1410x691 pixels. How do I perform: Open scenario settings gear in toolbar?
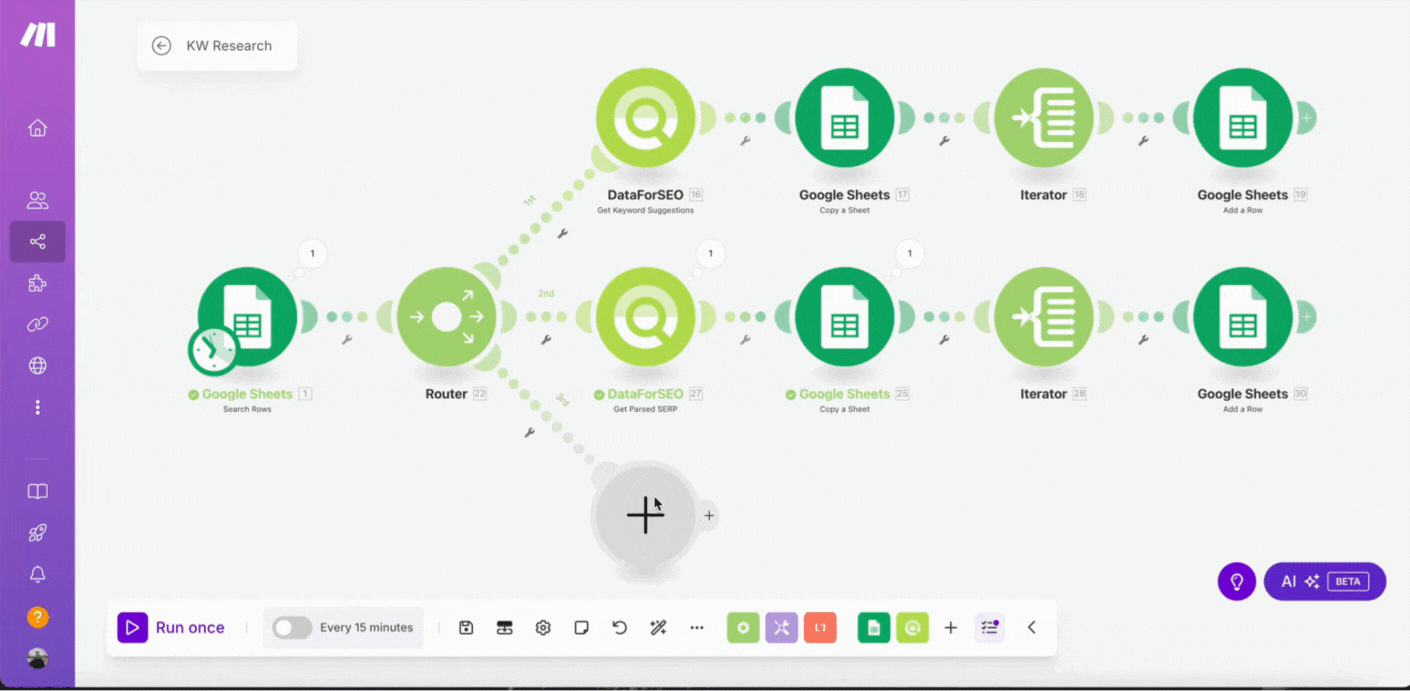tap(543, 627)
